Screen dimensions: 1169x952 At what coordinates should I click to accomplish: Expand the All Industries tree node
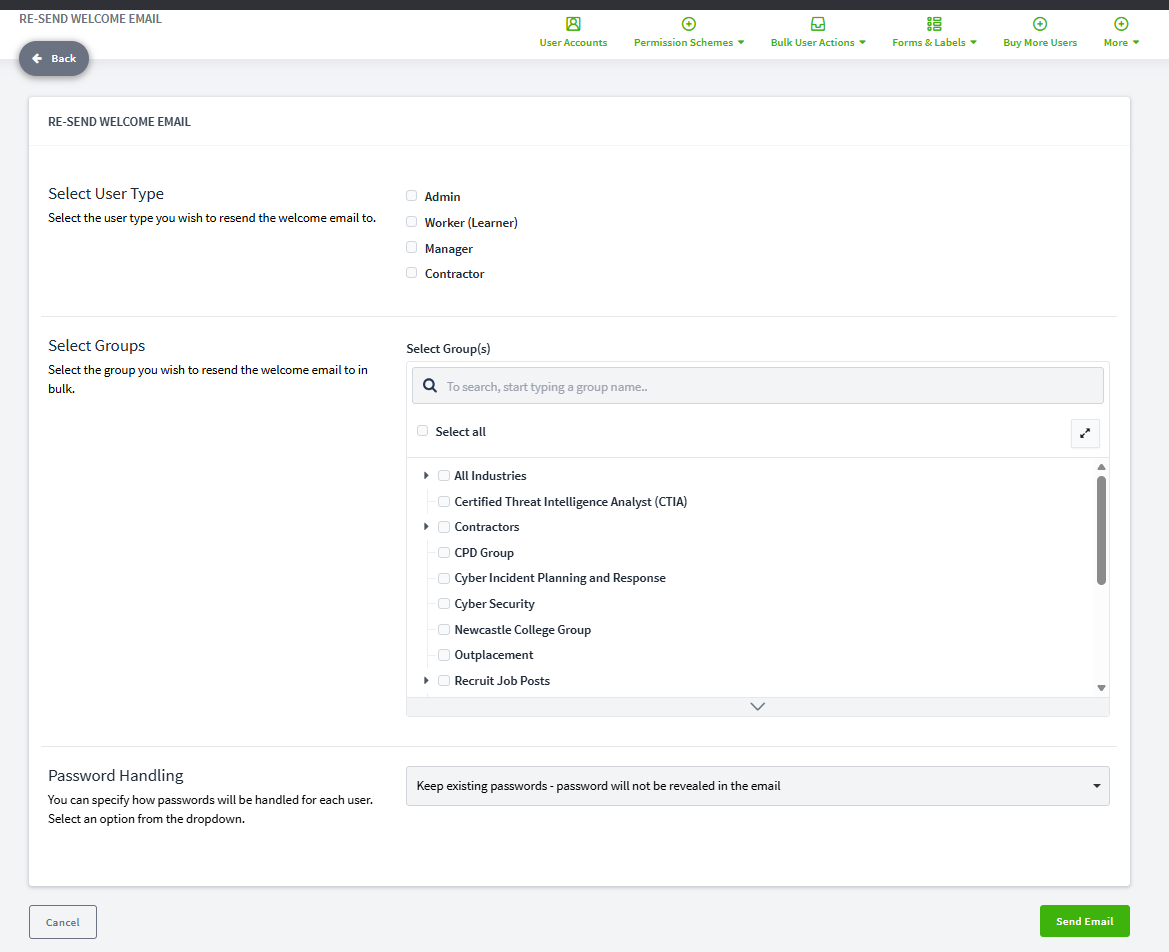click(x=426, y=476)
